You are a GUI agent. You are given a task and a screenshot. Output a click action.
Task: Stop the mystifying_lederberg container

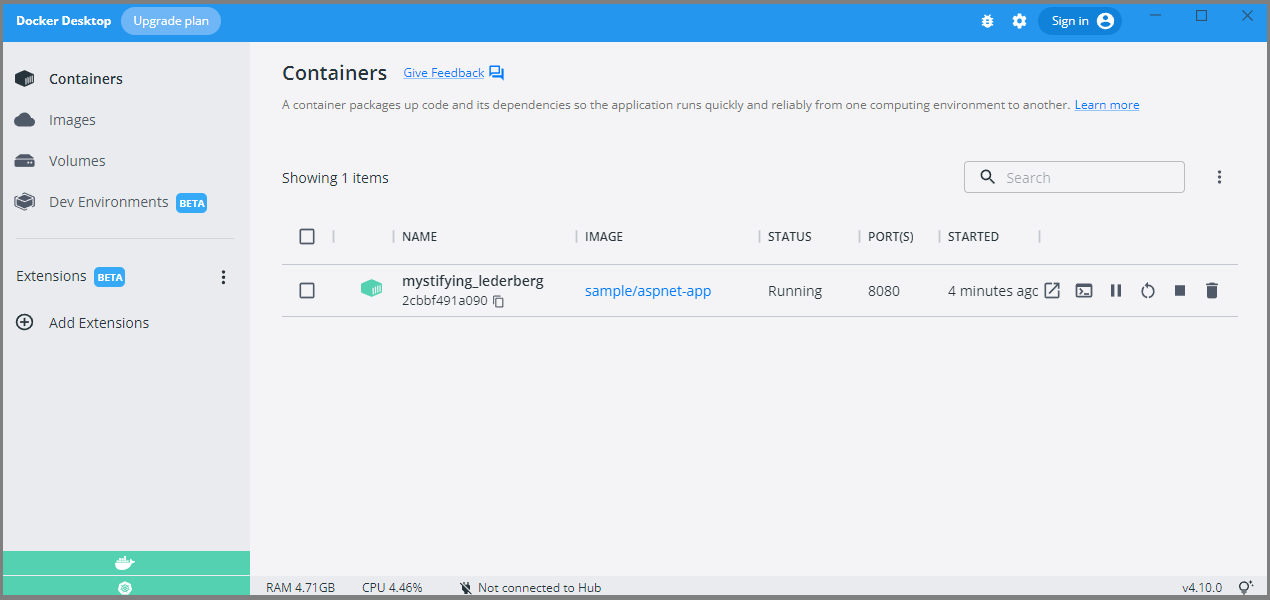[1180, 291]
